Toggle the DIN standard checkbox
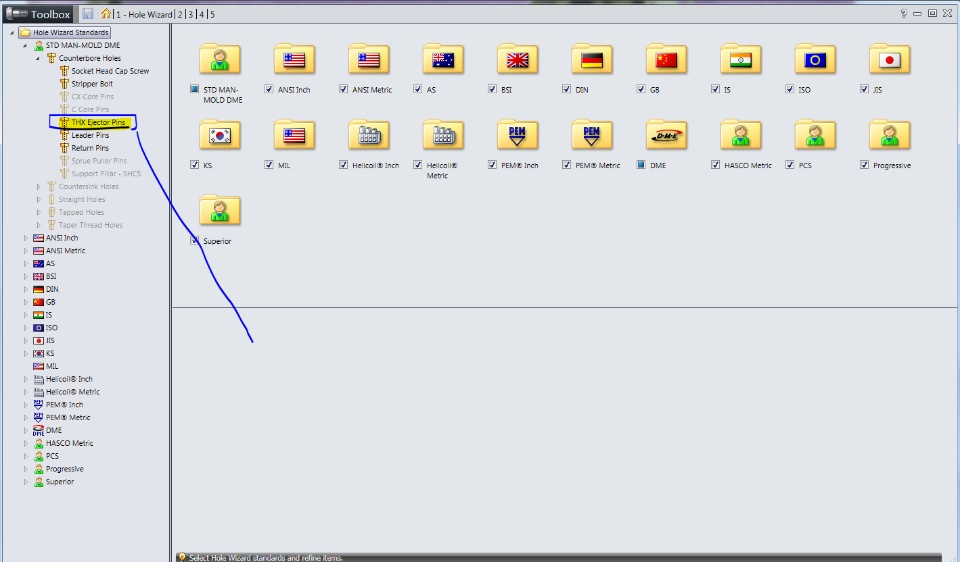 coord(566,89)
